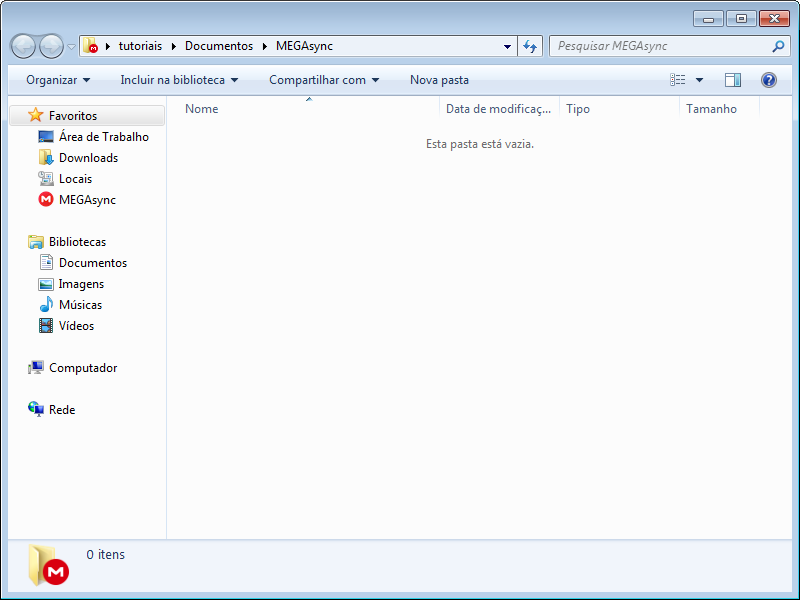Screen dimensions: 800x600
Task: Open recent pages dropdown next to Forward
Action: coord(72,47)
